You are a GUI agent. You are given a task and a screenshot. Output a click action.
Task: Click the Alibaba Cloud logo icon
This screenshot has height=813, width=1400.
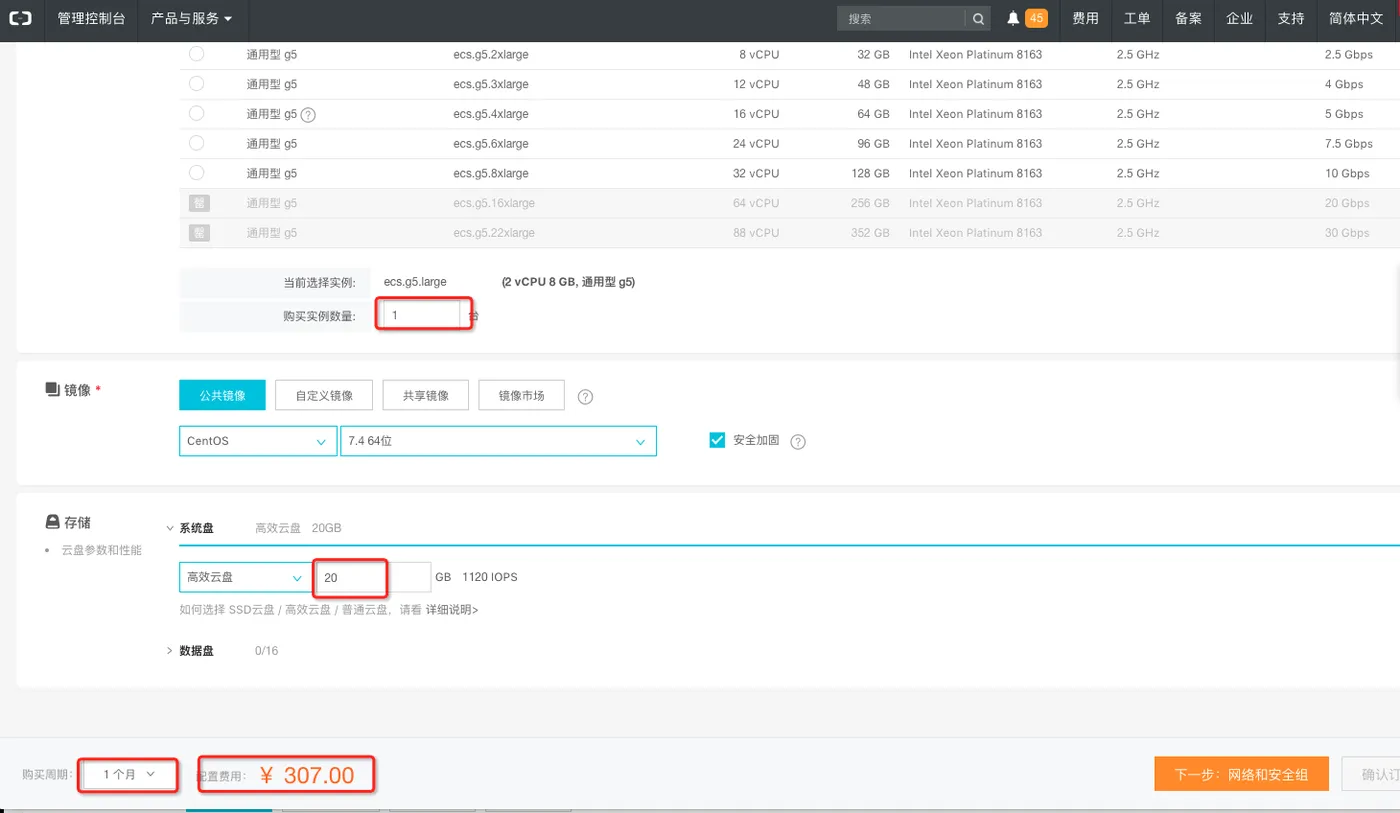point(20,19)
